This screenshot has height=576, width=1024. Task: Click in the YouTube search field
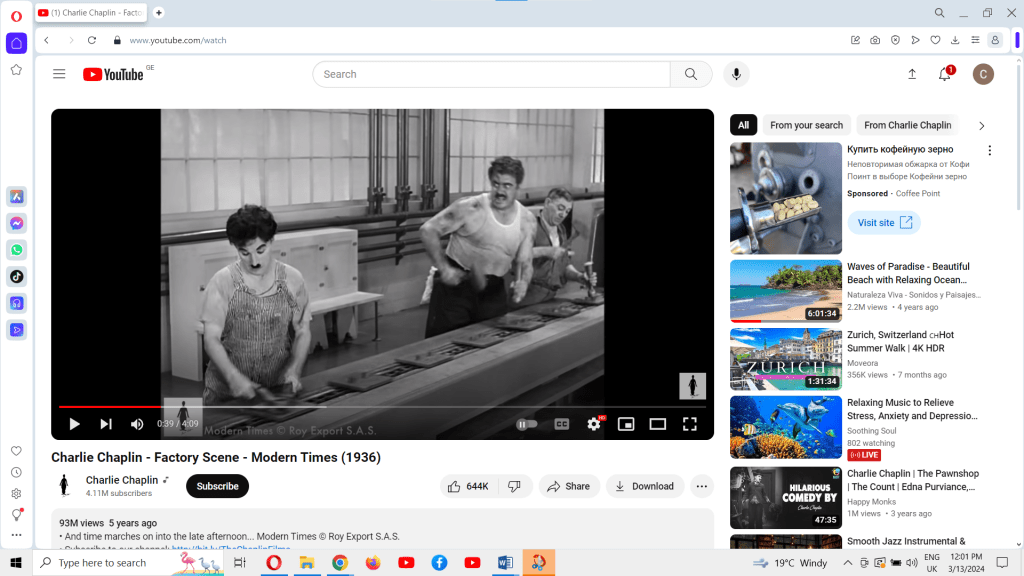point(491,74)
